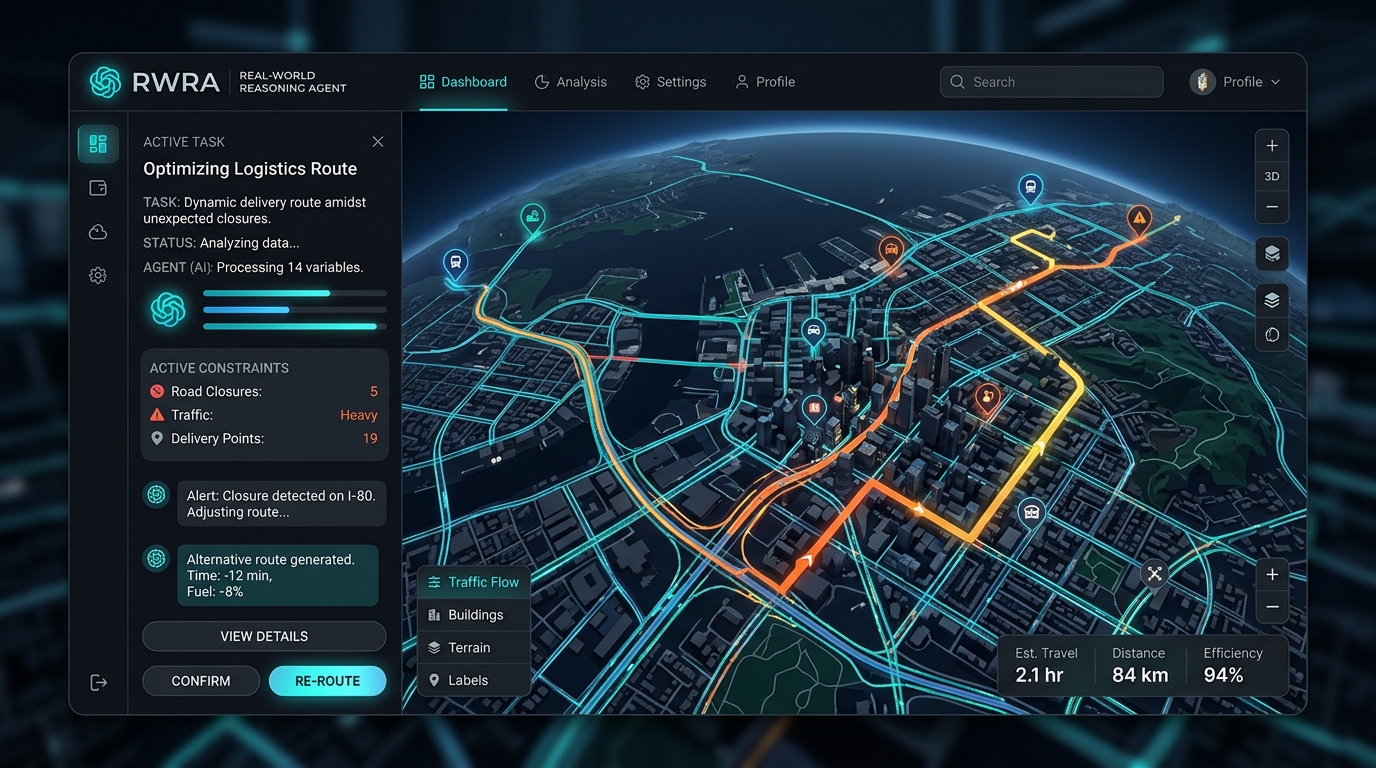Zoom in with the top plus button

pos(1272,146)
